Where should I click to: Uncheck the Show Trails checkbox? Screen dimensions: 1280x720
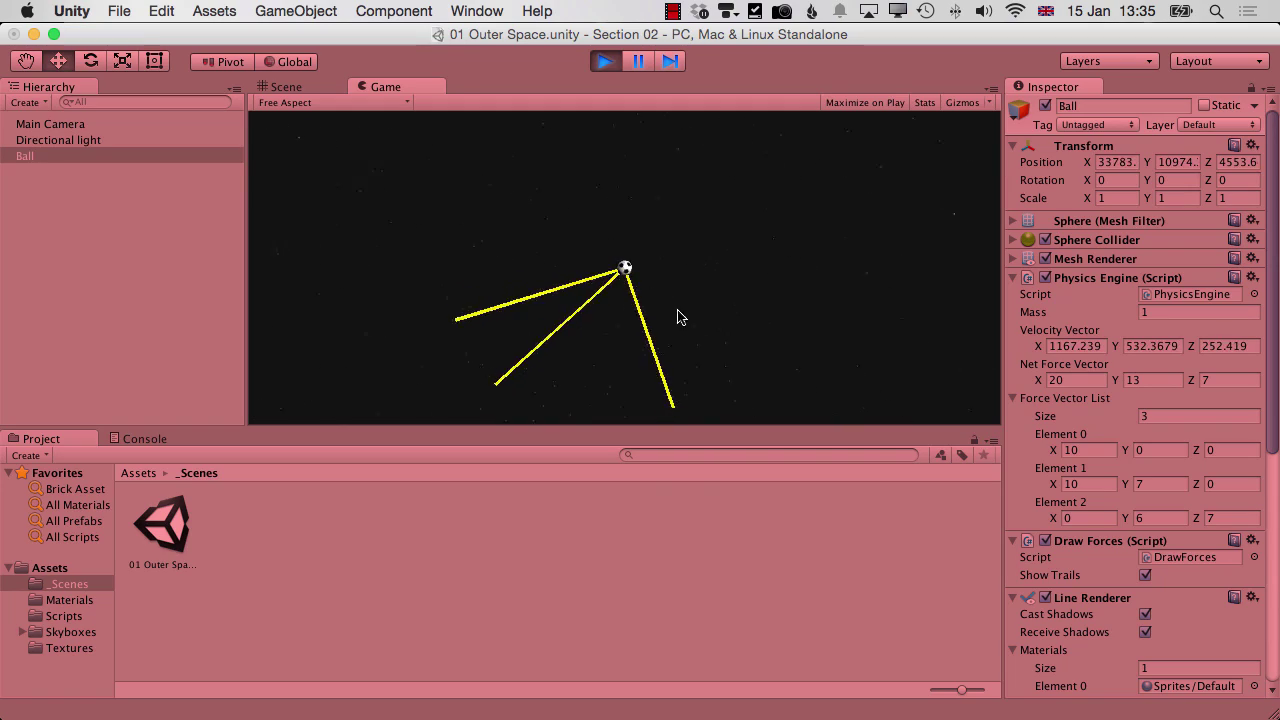tap(1145, 575)
